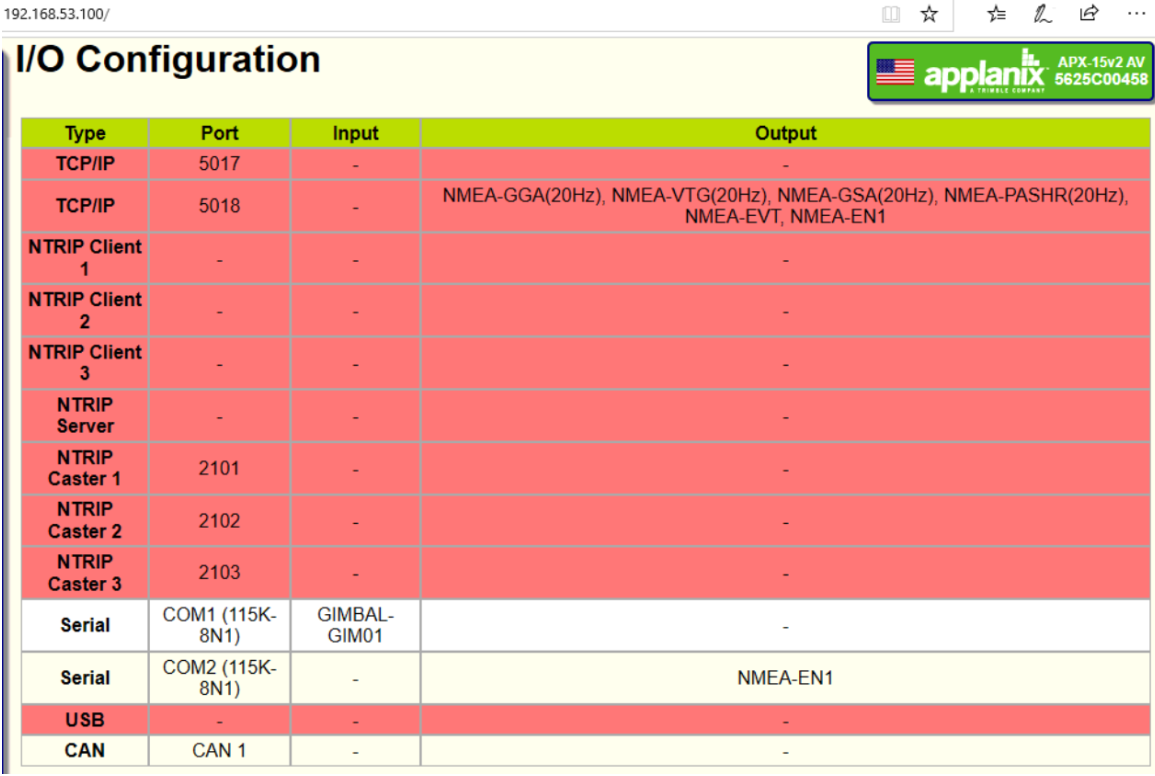This screenshot has width=1155, height=776.
Task: Click the CAN row label
Action: (x=85, y=750)
